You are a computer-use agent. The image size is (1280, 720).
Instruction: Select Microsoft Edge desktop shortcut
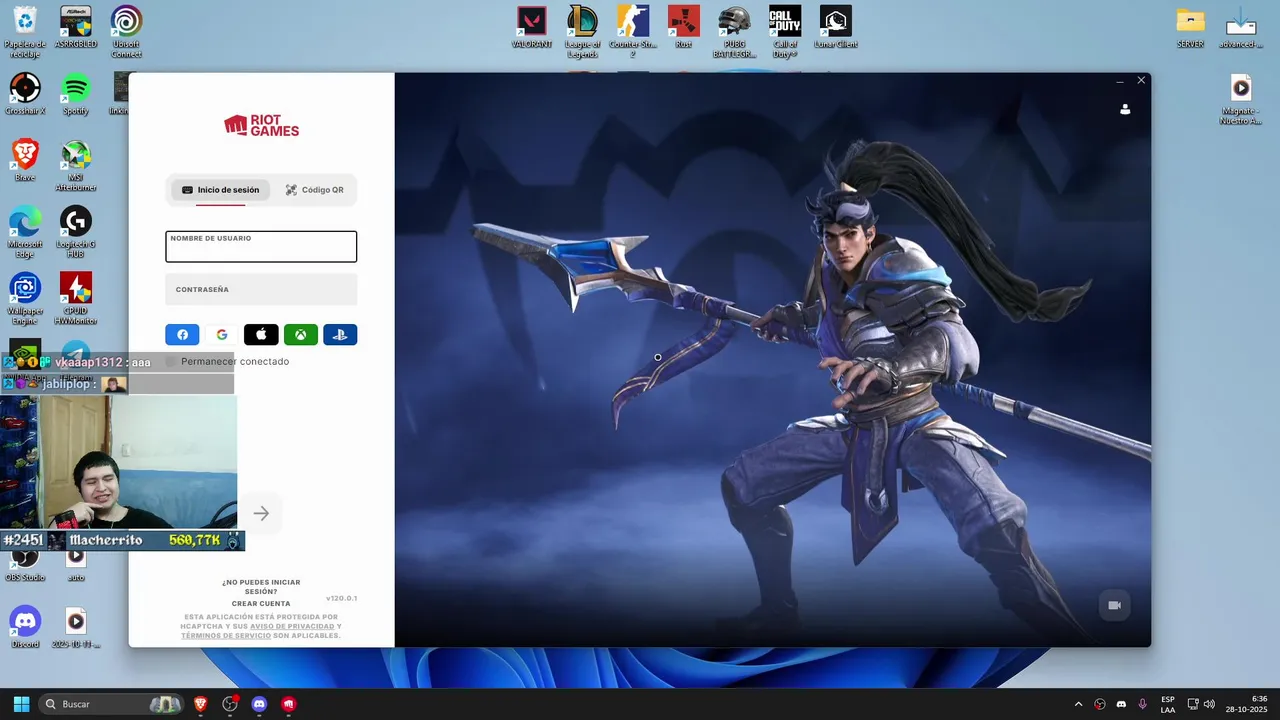[25, 232]
